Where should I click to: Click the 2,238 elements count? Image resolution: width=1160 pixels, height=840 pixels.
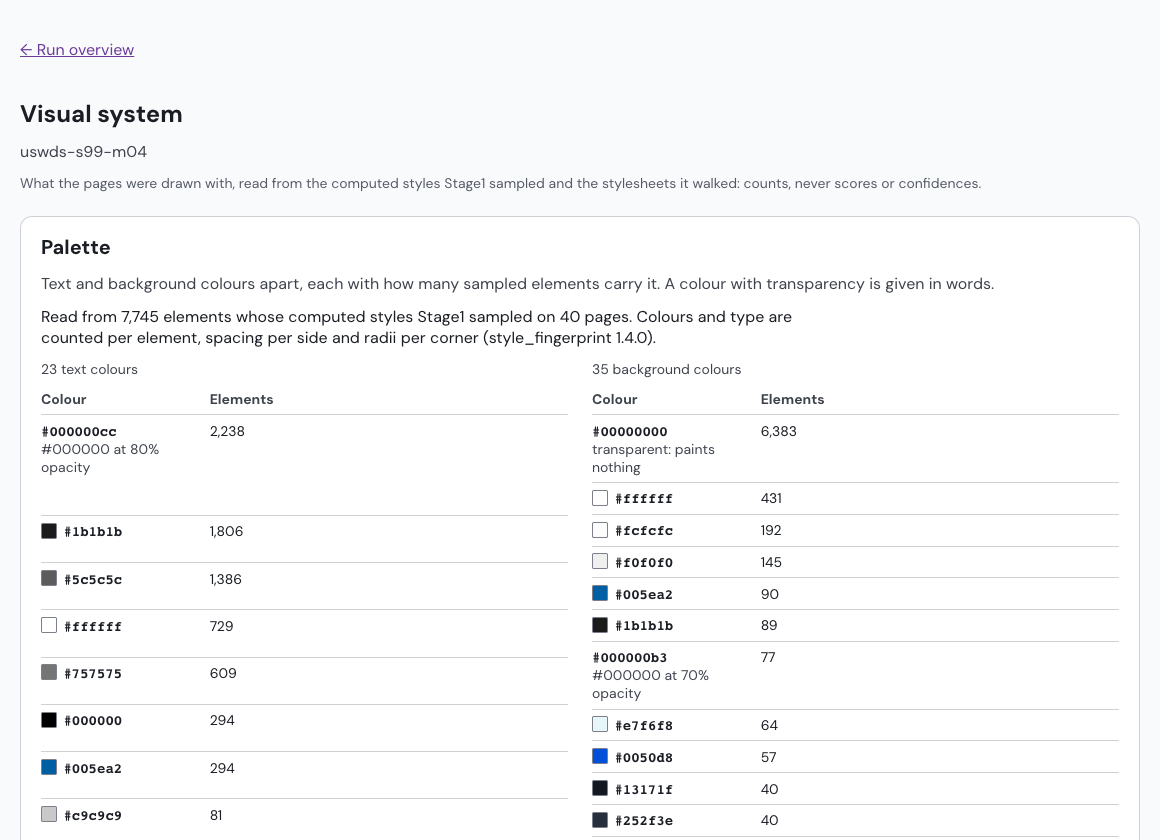click(x=227, y=431)
